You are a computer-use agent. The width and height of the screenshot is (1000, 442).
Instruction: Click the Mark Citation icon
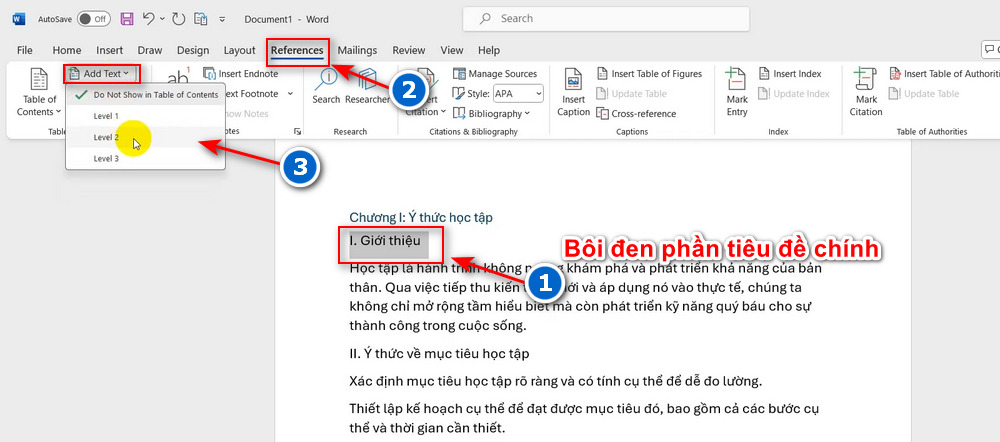click(866, 92)
